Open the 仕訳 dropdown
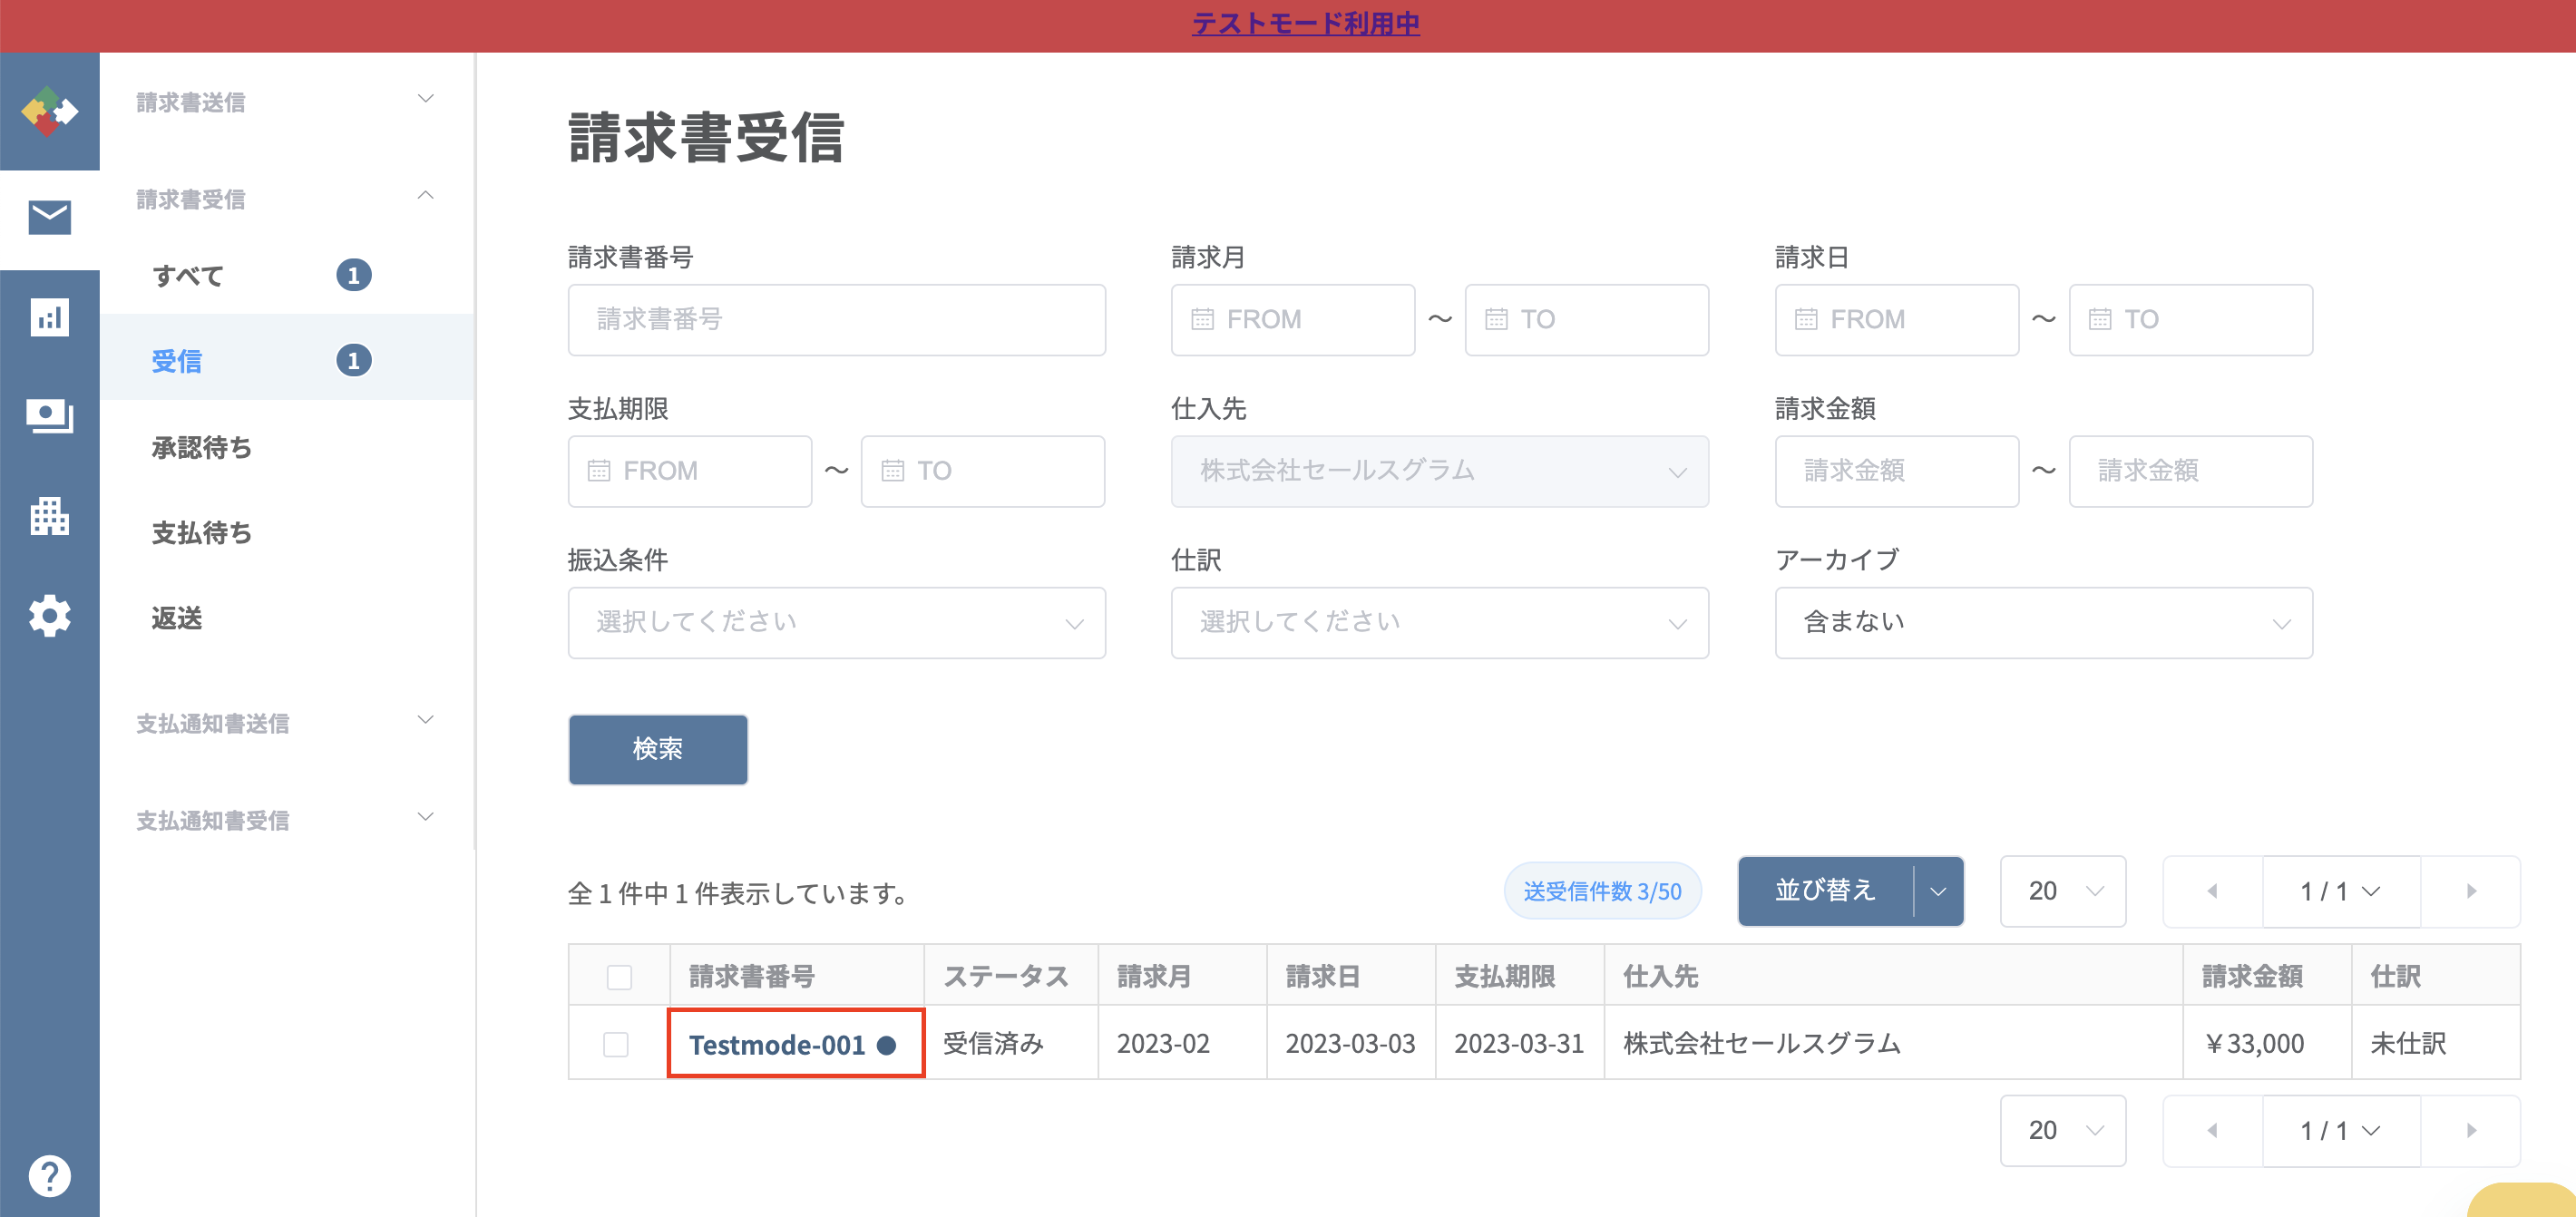Viewport: 2576px width, 1217px height. (1439, 622)
